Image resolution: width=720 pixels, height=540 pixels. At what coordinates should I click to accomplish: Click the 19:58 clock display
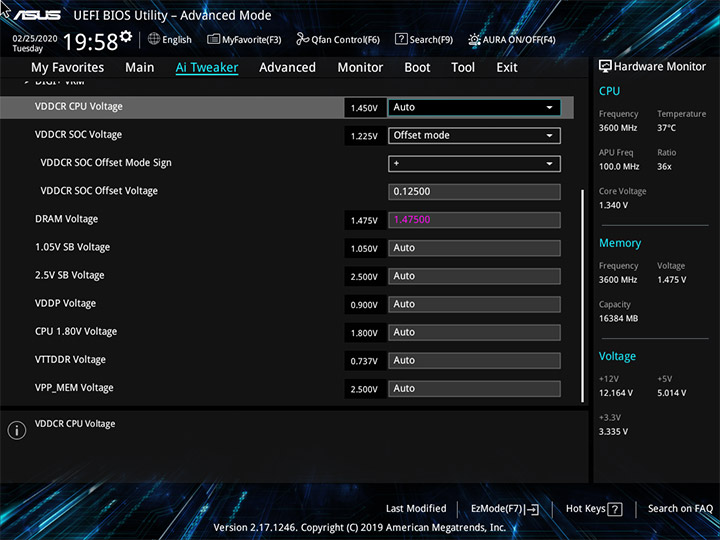click(x=90, y=42)
